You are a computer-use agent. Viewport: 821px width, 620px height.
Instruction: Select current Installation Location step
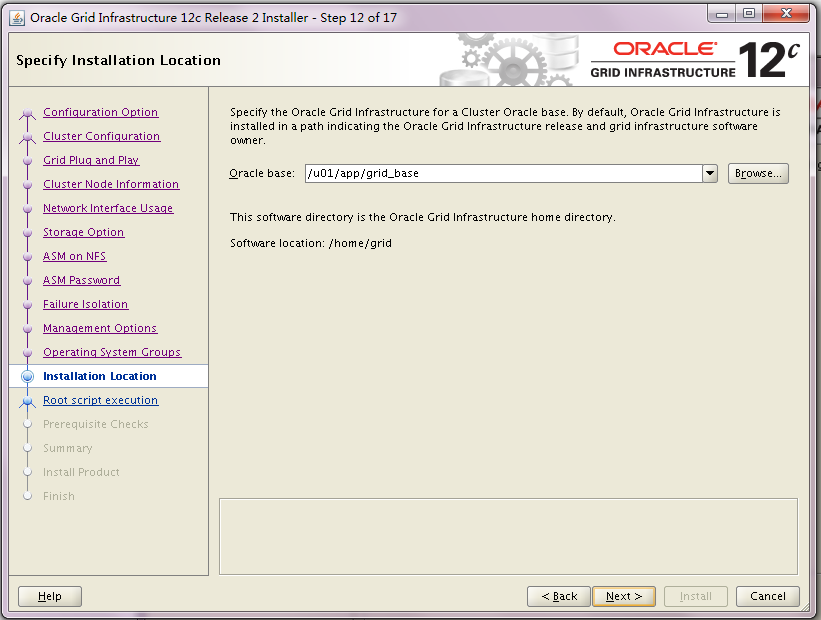(x=99, y=376)
